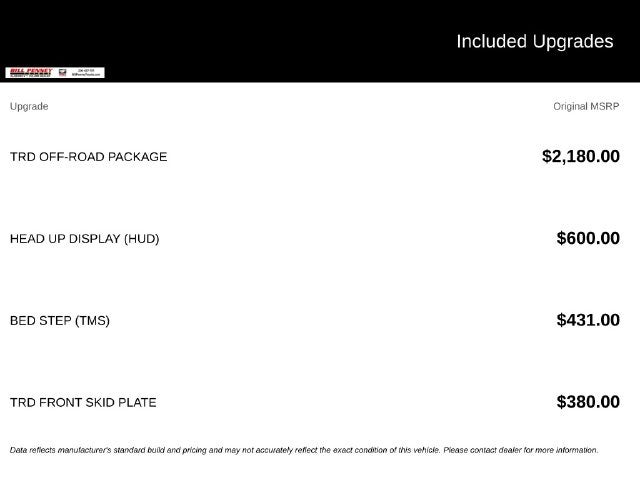Click the $2,180.00 price
The height and width of the screenshot is (480, 640).
pos(581,156)
